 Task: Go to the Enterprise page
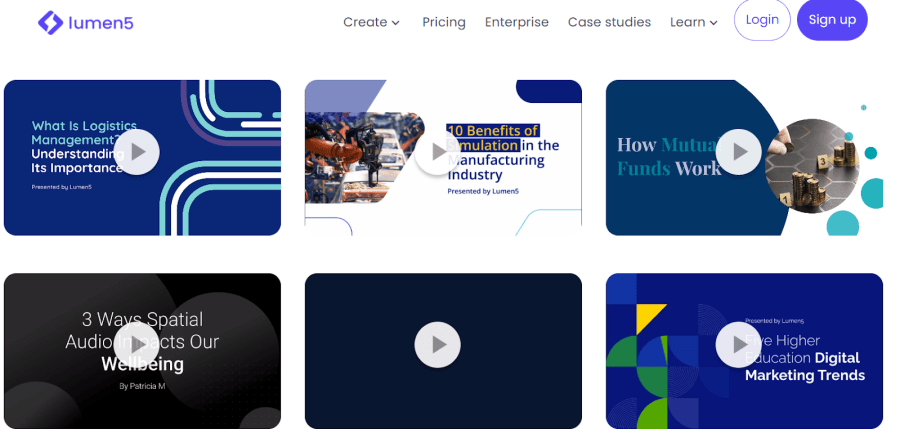pos(517,22)
